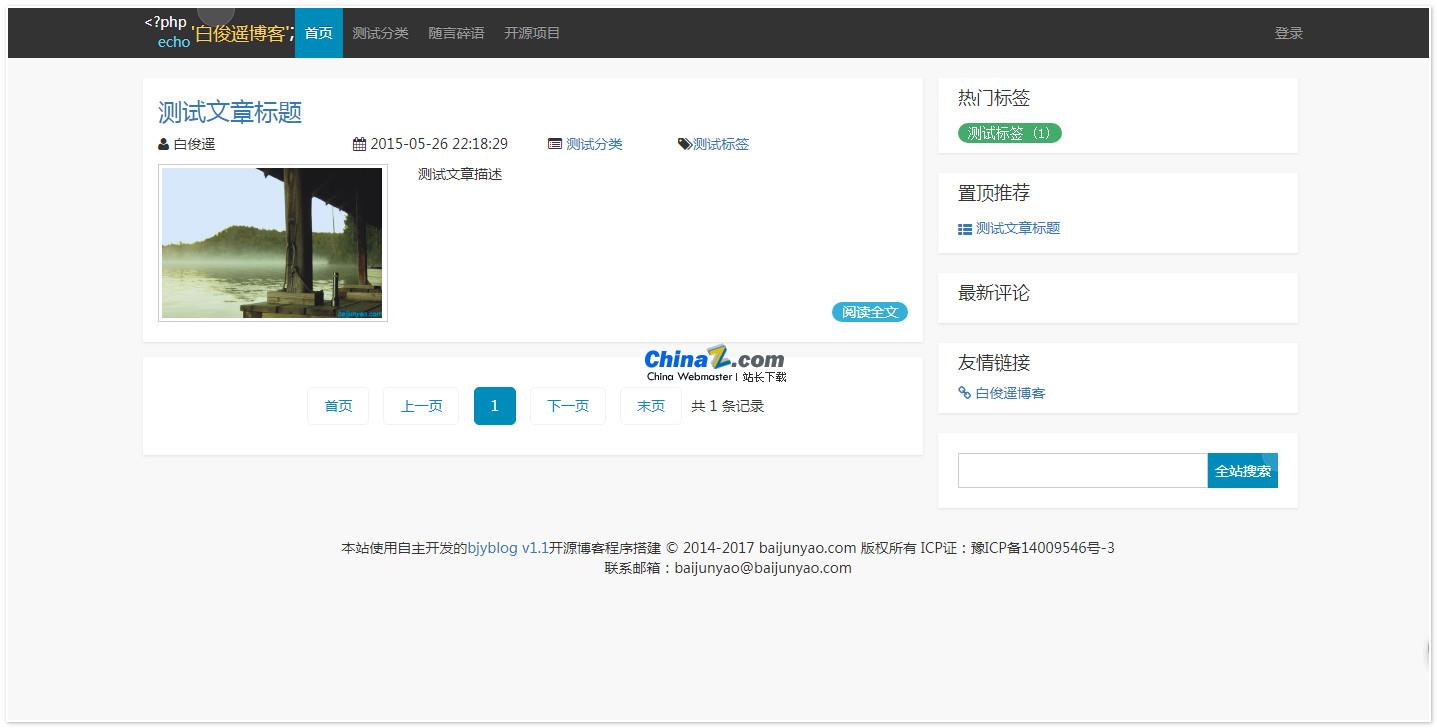Open the 首页 navigation item
1437x728 pixels.
(x=318, y=32)
